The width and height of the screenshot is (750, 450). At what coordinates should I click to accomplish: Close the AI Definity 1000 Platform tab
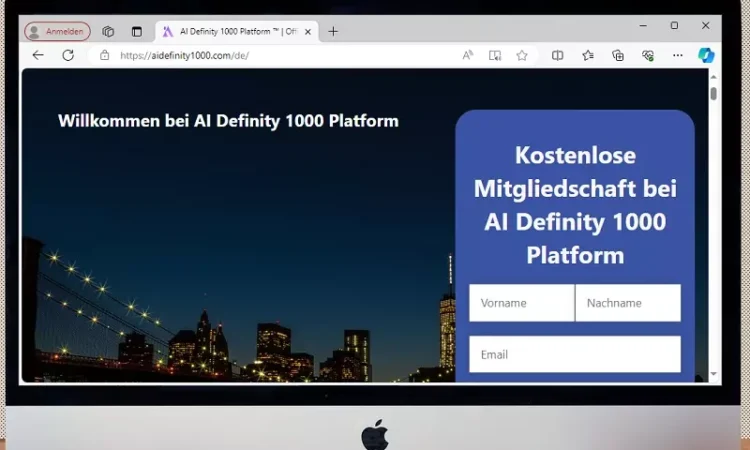(308, 32)
